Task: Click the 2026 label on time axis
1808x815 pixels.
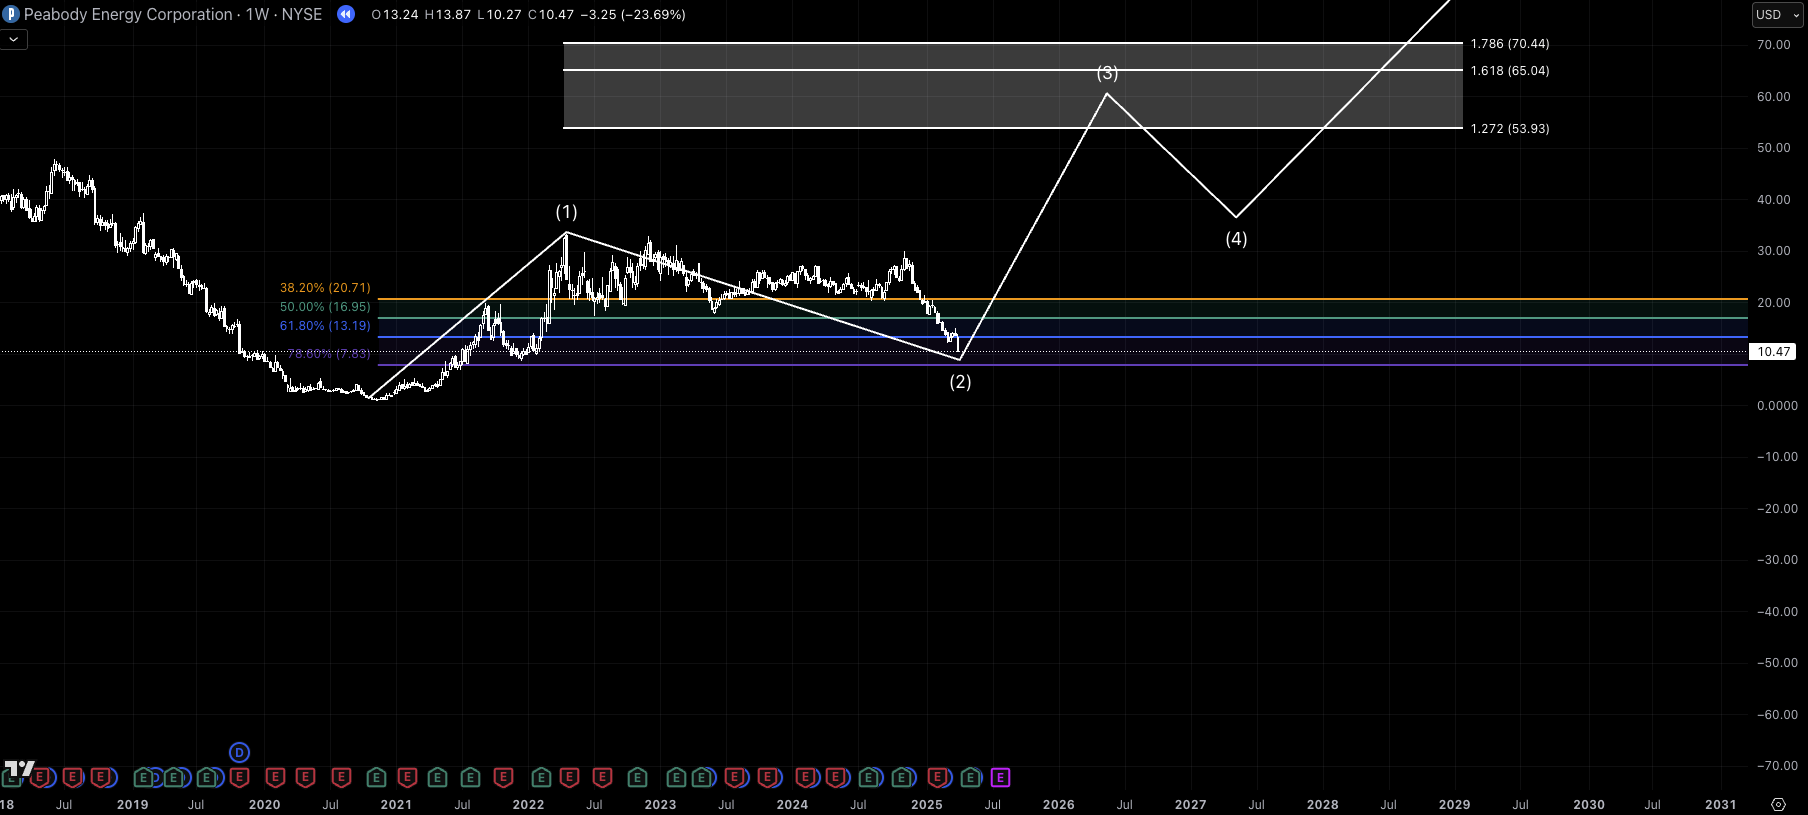Action: click(x=1059, y=805)
